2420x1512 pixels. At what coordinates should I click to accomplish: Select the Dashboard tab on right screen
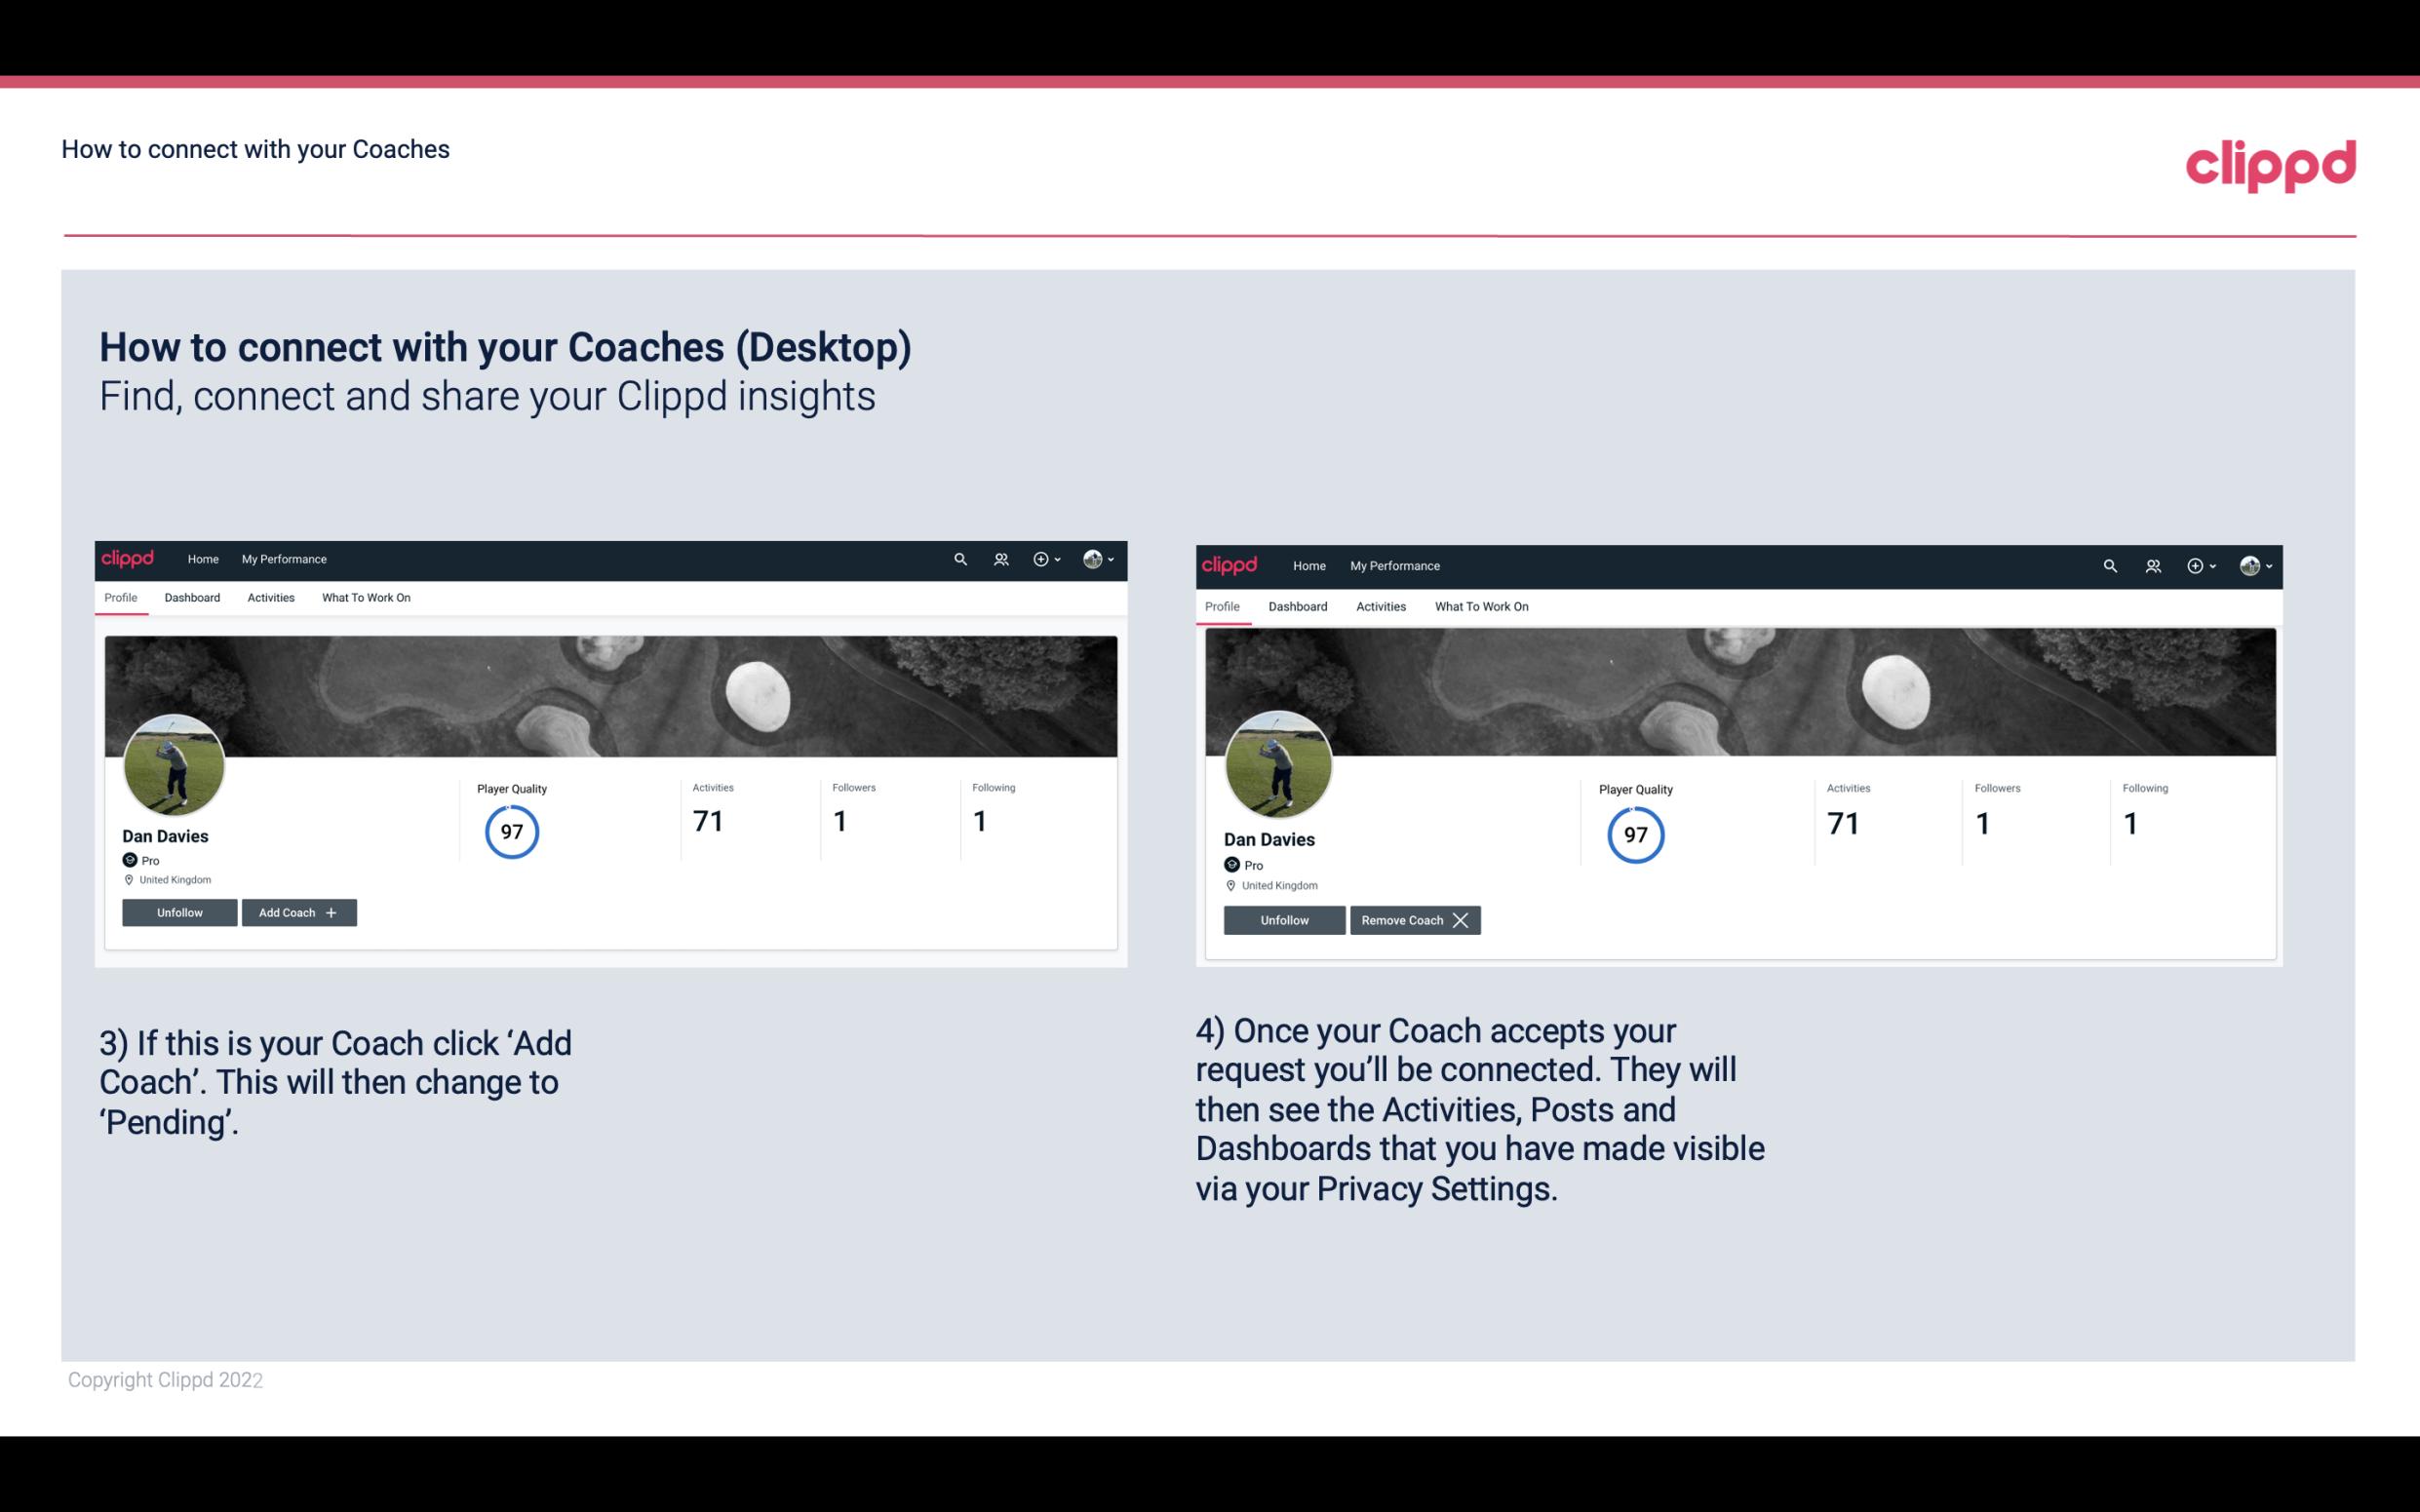pyautogui.click(x=1298, y=604)
